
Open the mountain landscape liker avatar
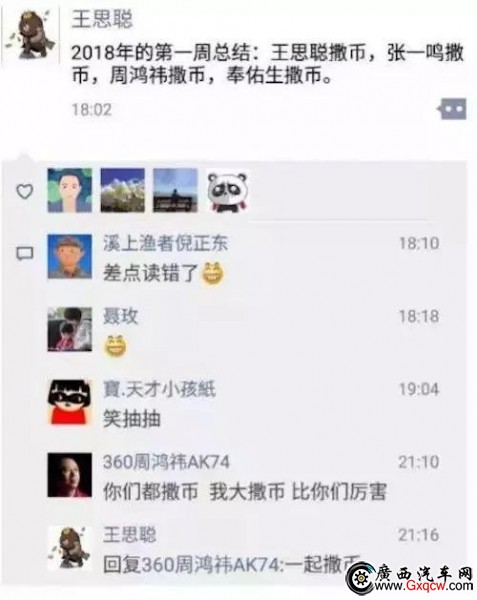pyautogui.click(x=122, y=190)
